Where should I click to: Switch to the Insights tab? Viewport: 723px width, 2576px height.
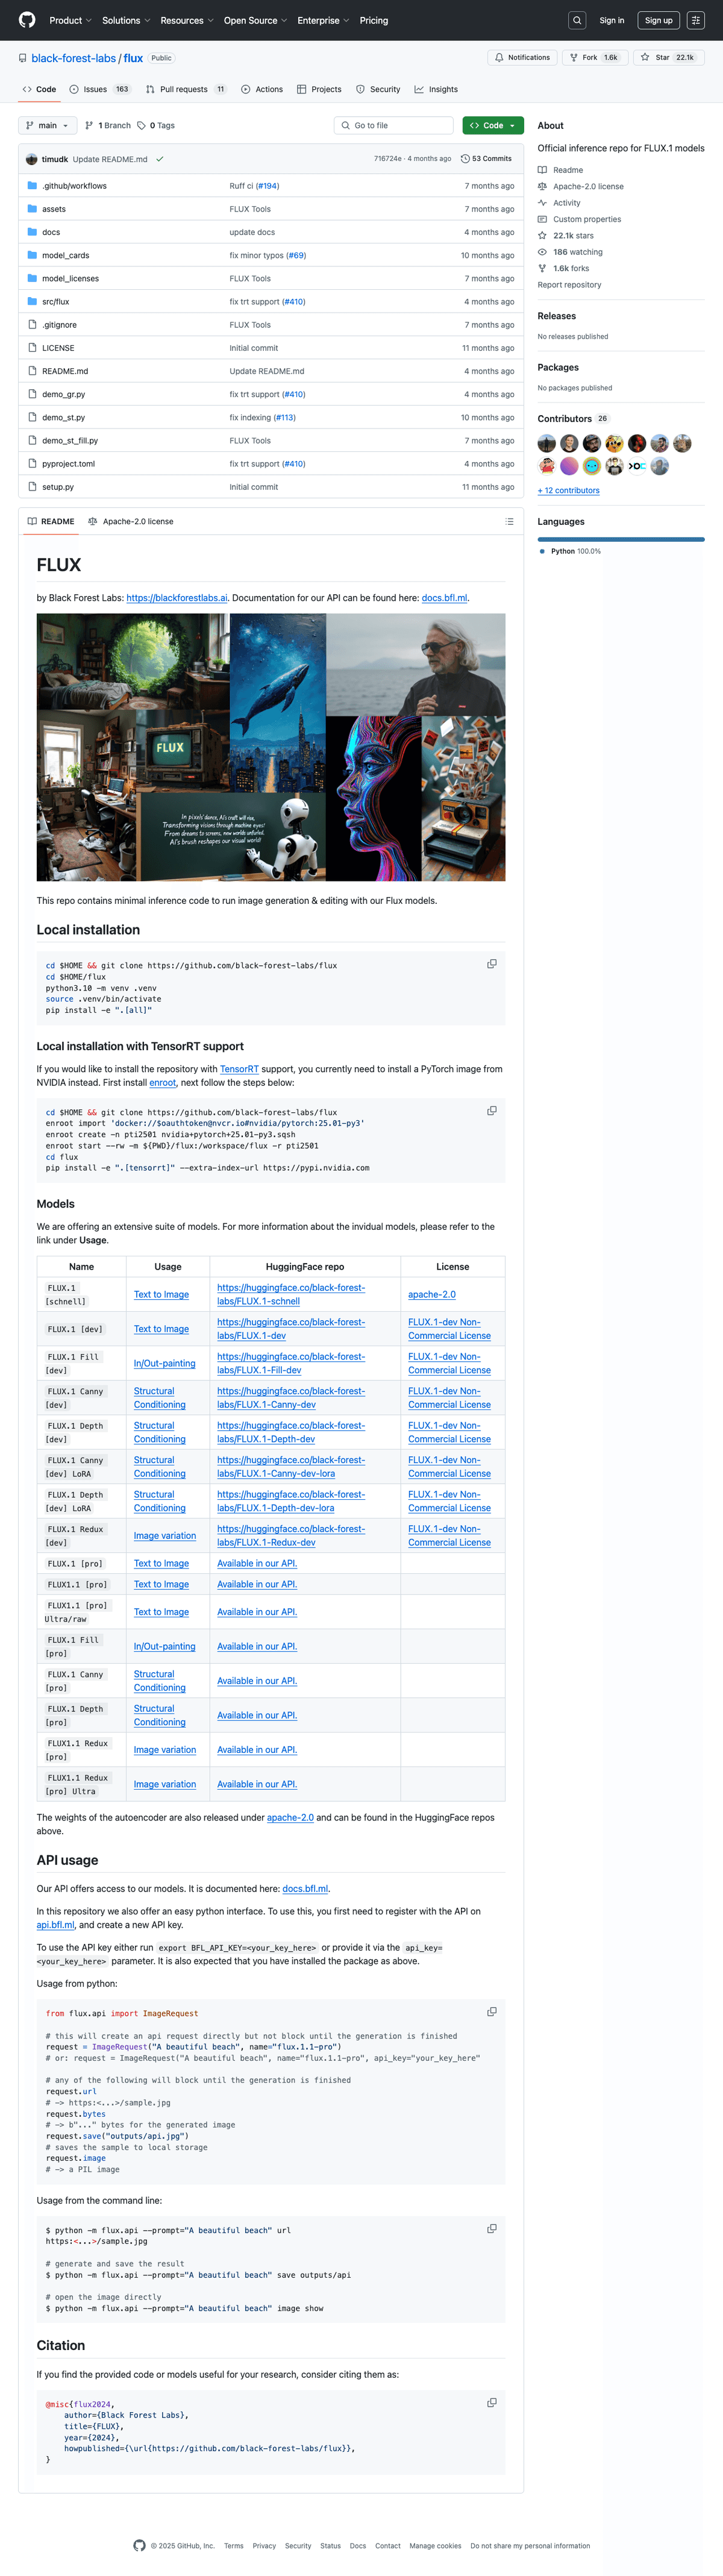[436, 89]
